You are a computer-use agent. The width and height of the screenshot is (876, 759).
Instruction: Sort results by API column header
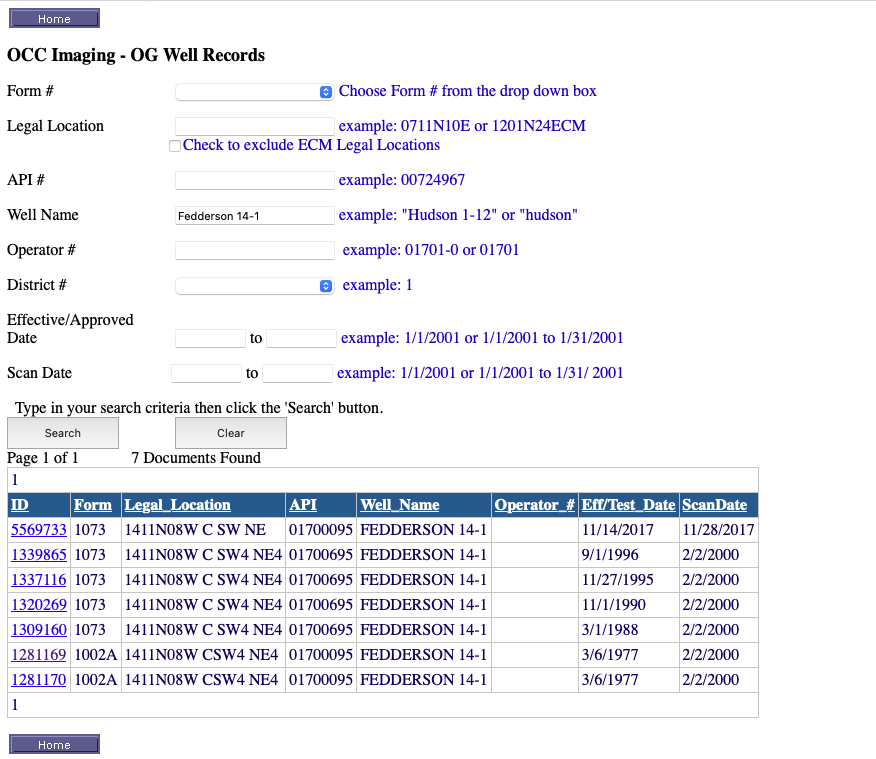(303, 505)
